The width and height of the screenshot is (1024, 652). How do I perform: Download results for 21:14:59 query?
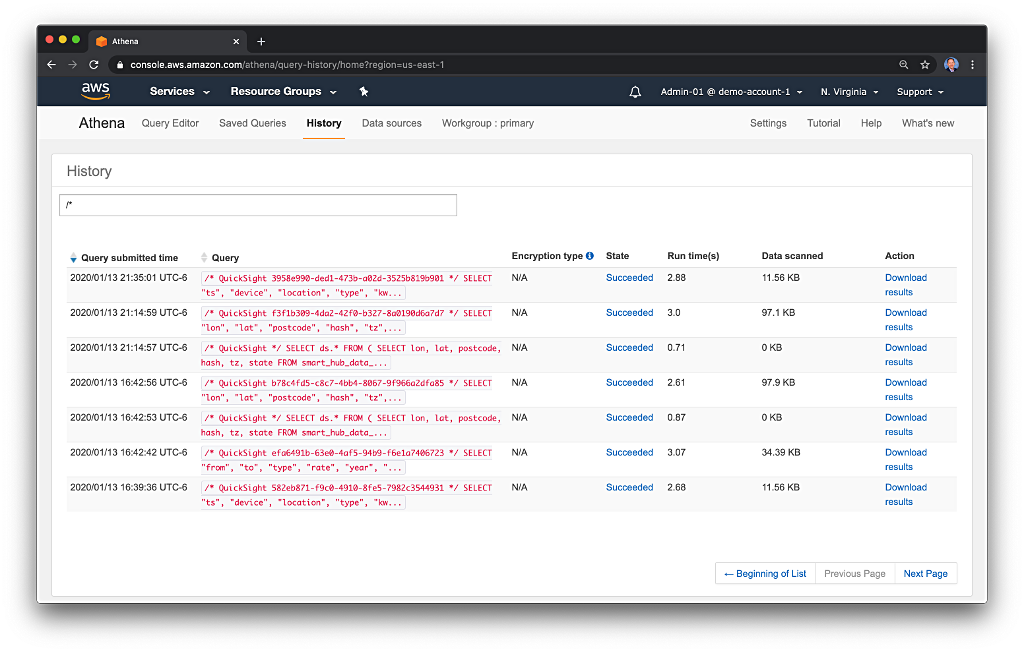point(906,320)
